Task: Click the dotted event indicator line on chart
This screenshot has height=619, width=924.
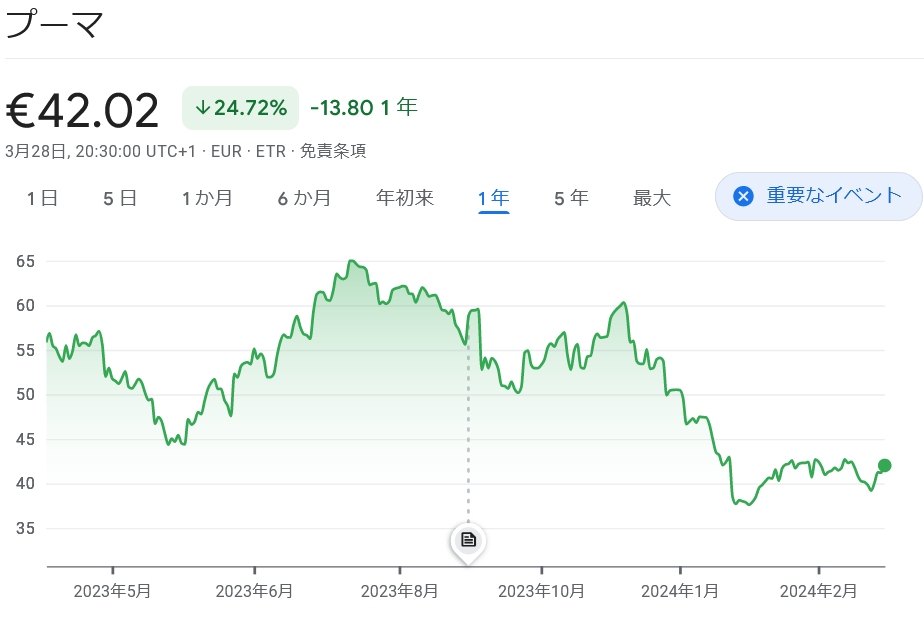Action: [468, 440]
